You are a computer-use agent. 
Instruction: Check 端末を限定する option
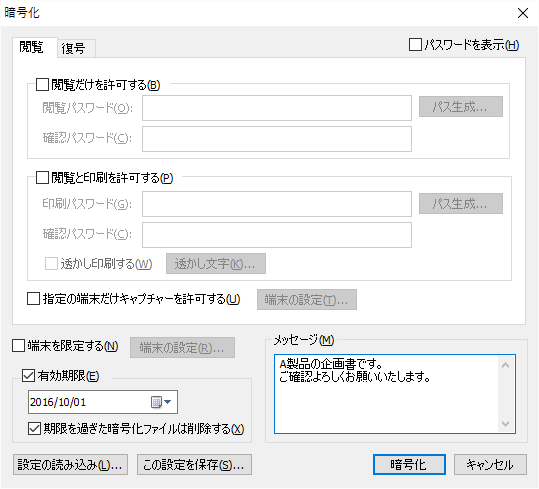click(18, 346)
